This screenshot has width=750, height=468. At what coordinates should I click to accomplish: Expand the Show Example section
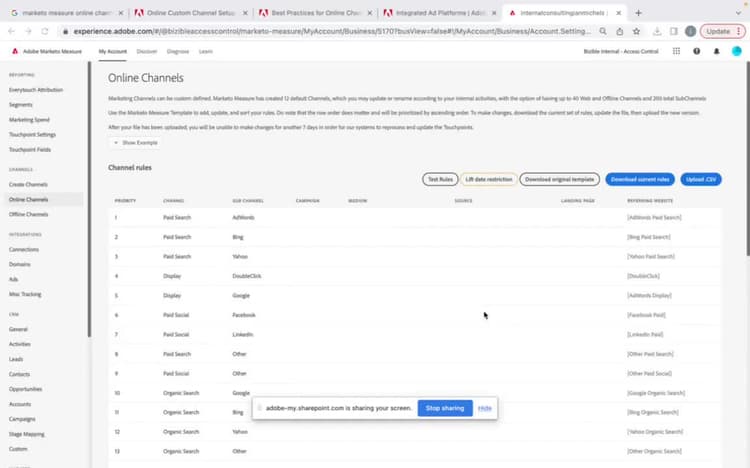136,143
